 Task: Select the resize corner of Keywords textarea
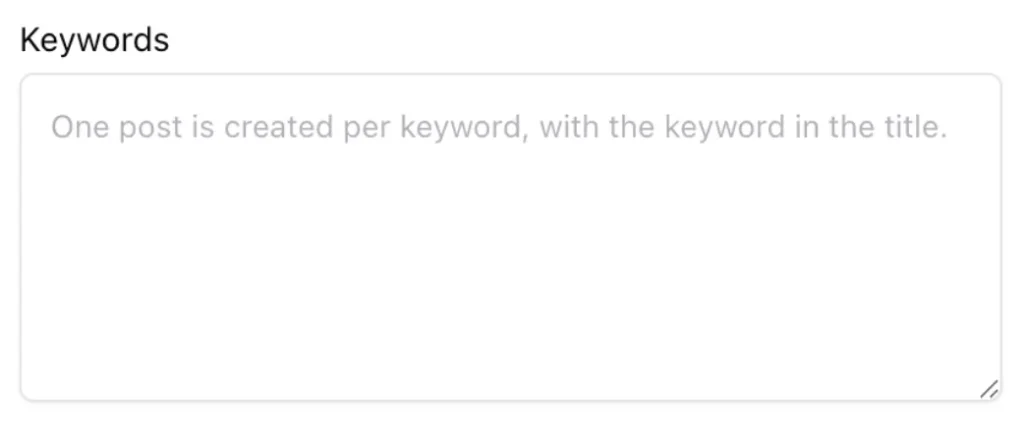989,389
